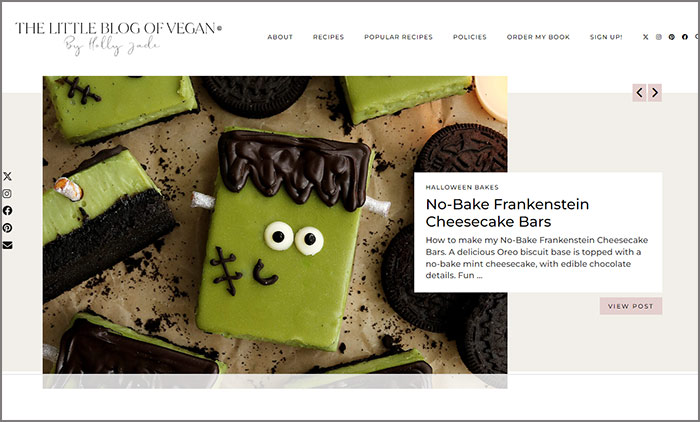Open the Halloween Bakes category link
The height and width of the screenshot is (422, 700).
coord(462,188)
